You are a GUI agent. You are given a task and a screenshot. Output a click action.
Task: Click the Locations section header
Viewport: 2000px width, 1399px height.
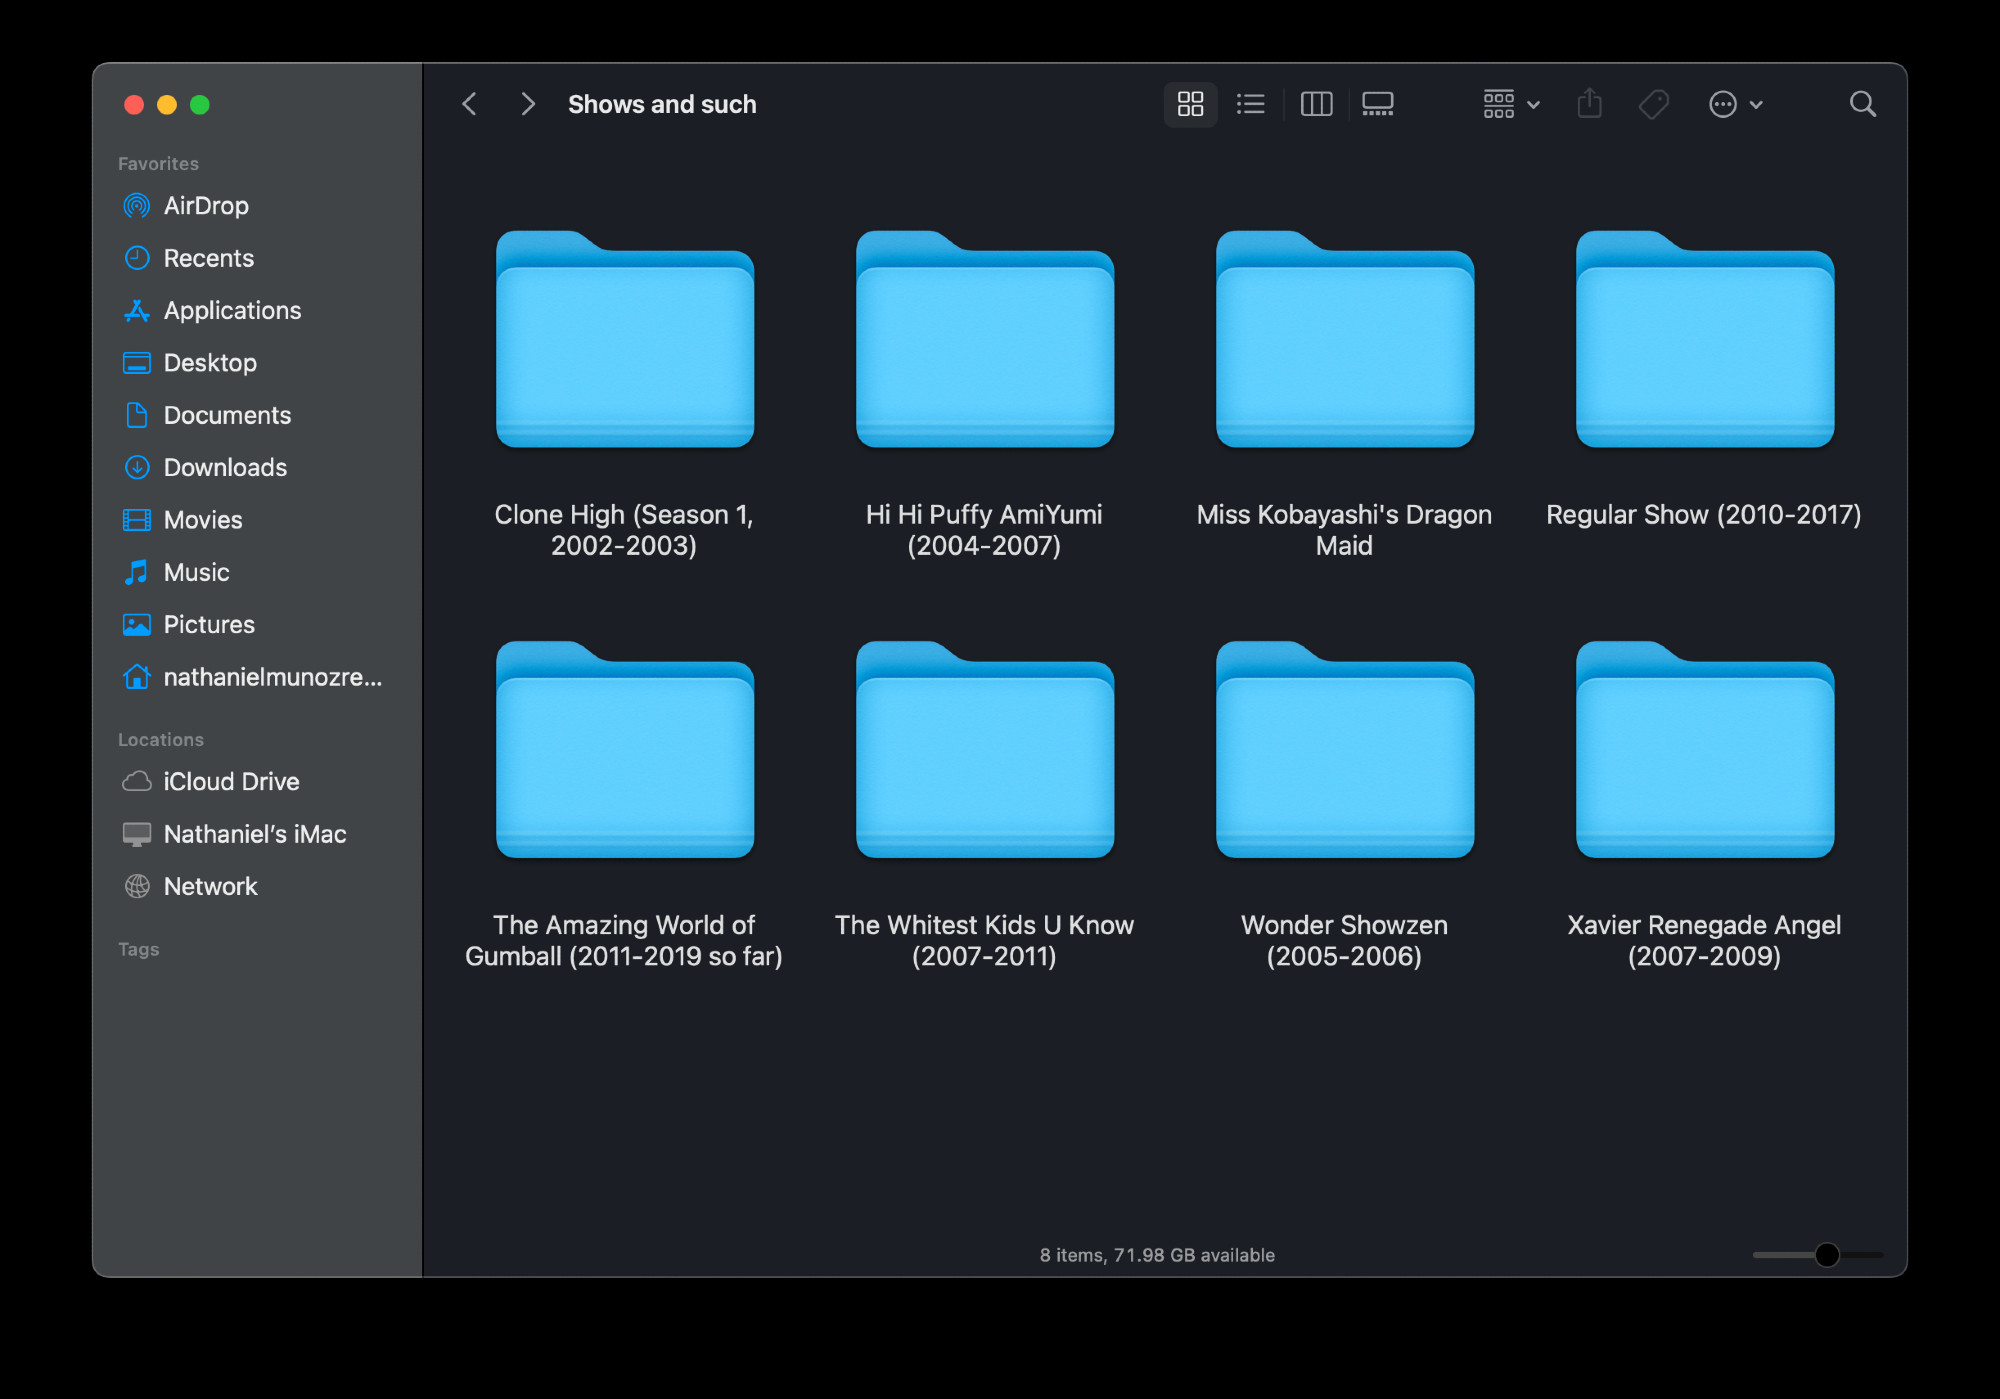[161, 740]
